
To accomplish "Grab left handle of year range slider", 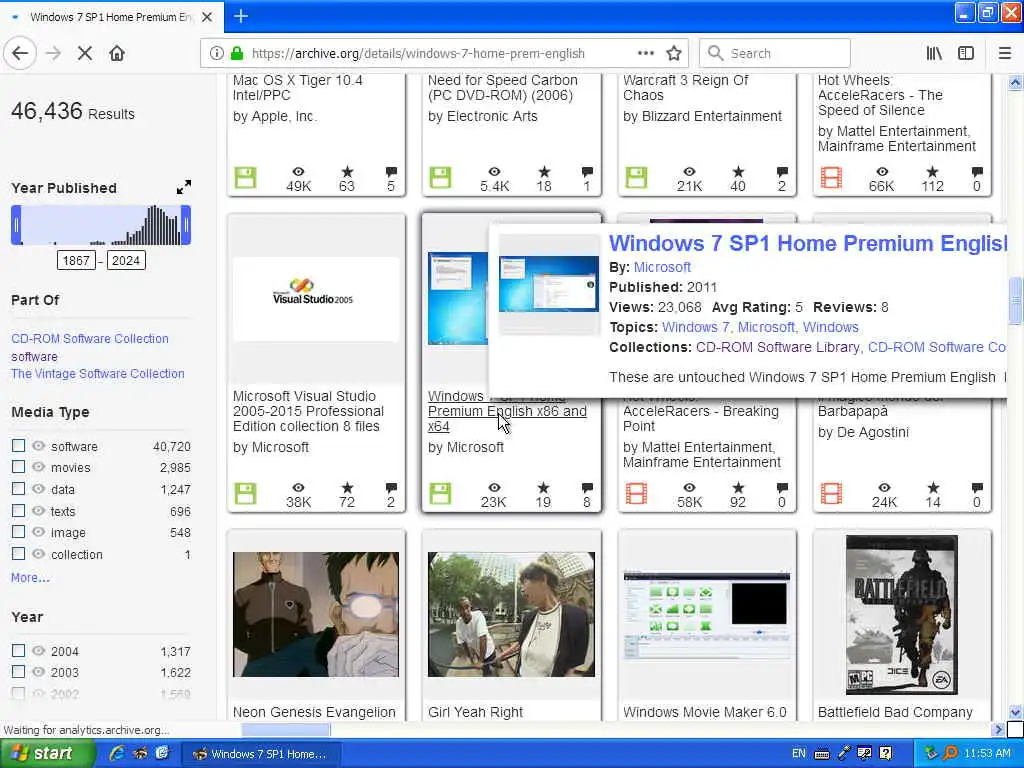I will pyautogui.click(x=16, y=225).
